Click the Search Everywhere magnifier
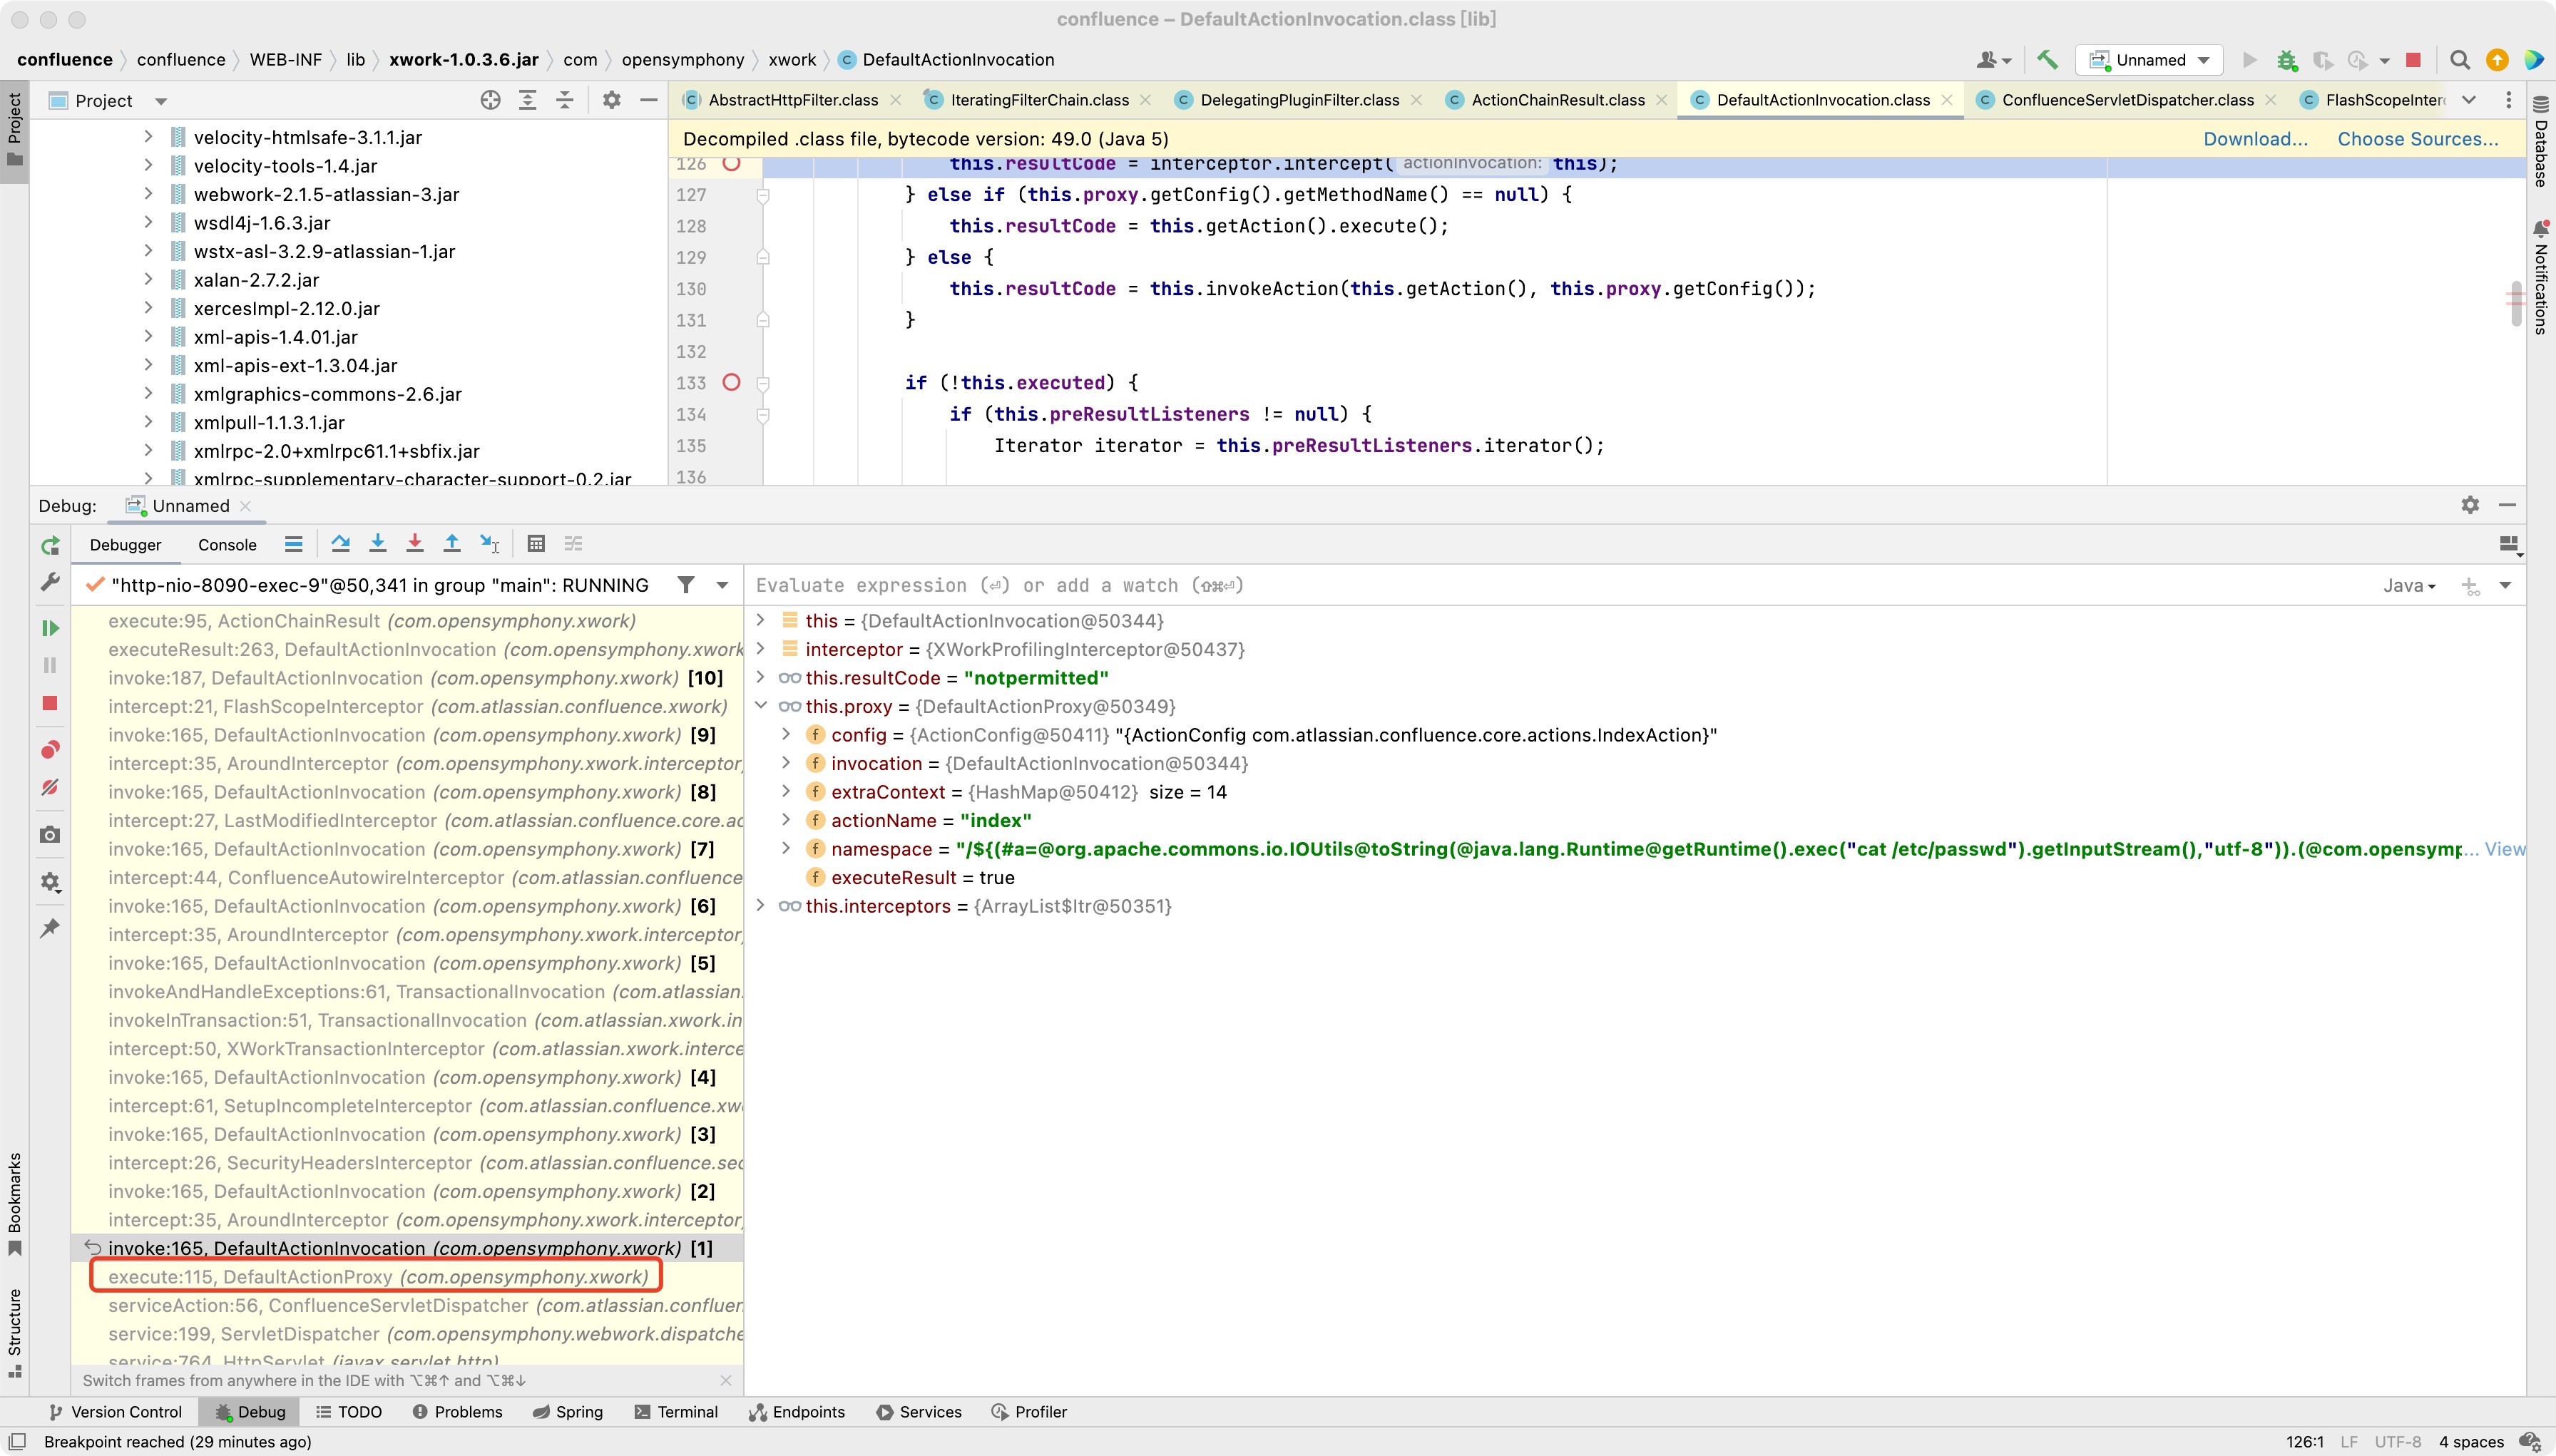 pyautogui.click(x=2460, y=60)
